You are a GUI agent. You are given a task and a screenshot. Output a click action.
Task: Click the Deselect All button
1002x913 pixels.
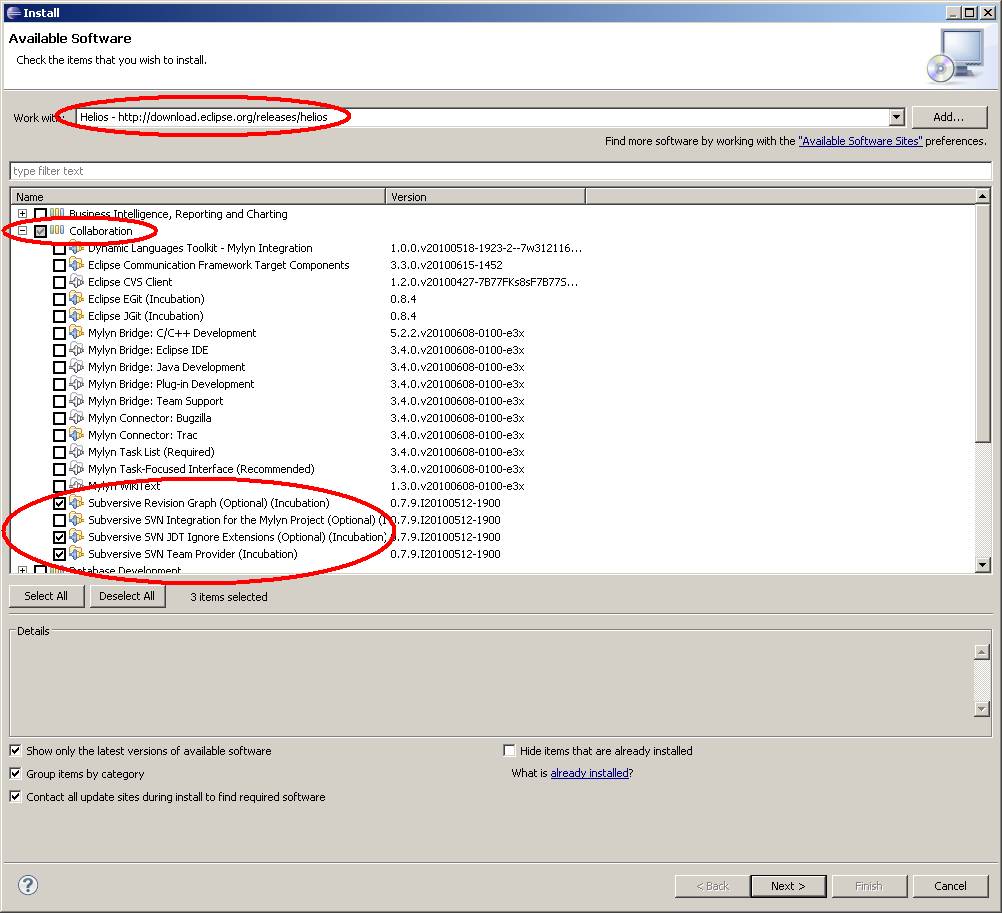(x=127, y=596)
